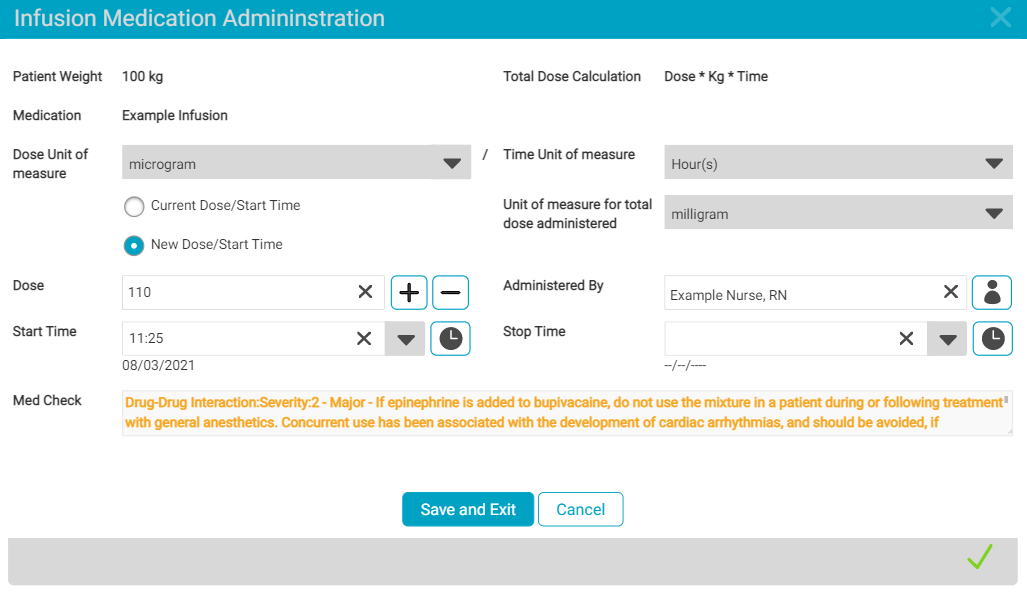Image resolution: width=1027 pixels, height=594 pixels.
Task: Decrease dose with the minus button
Action: 450,292
